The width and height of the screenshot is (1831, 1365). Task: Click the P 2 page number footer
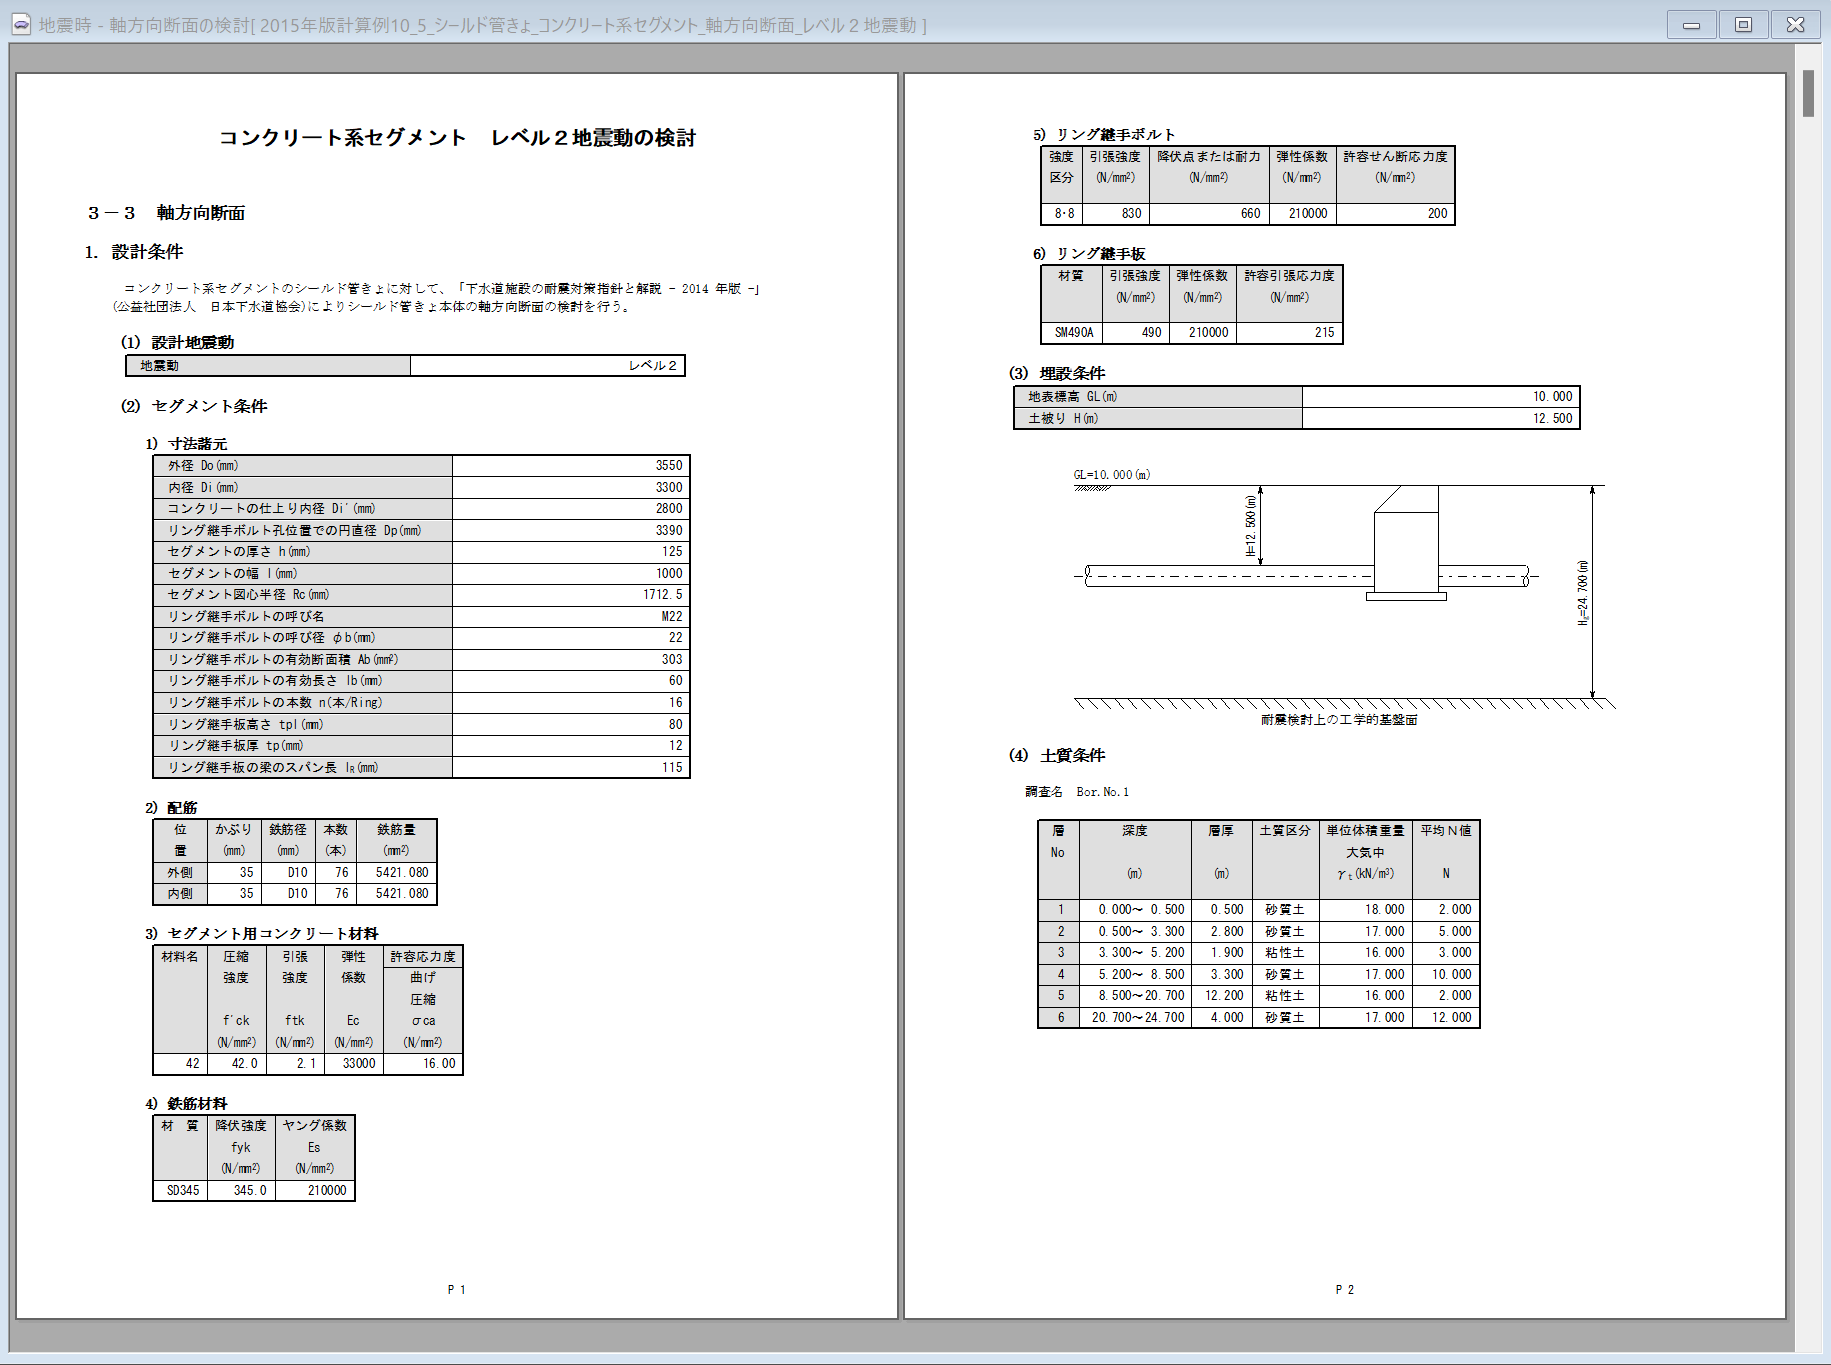(x=1344, y=1290)
